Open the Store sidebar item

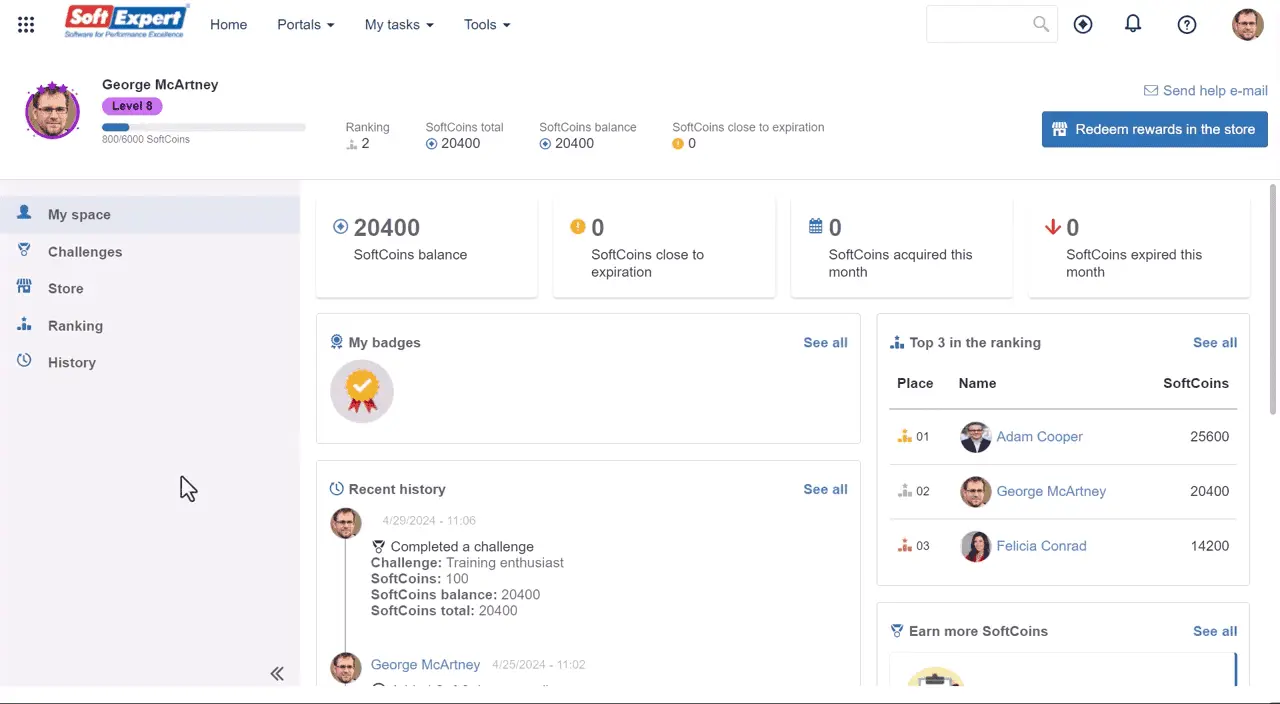[66, 289]
